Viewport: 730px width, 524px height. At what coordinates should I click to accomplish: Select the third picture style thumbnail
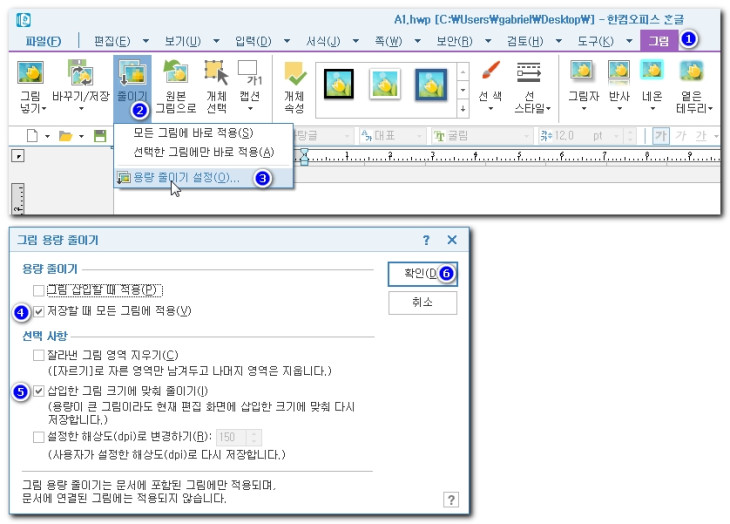(x=431, y=84)
